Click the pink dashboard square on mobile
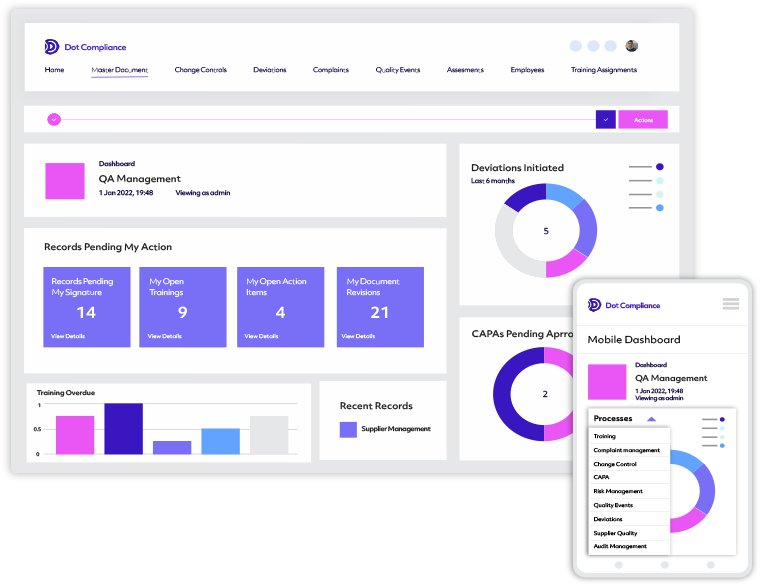 coord(607,382)
